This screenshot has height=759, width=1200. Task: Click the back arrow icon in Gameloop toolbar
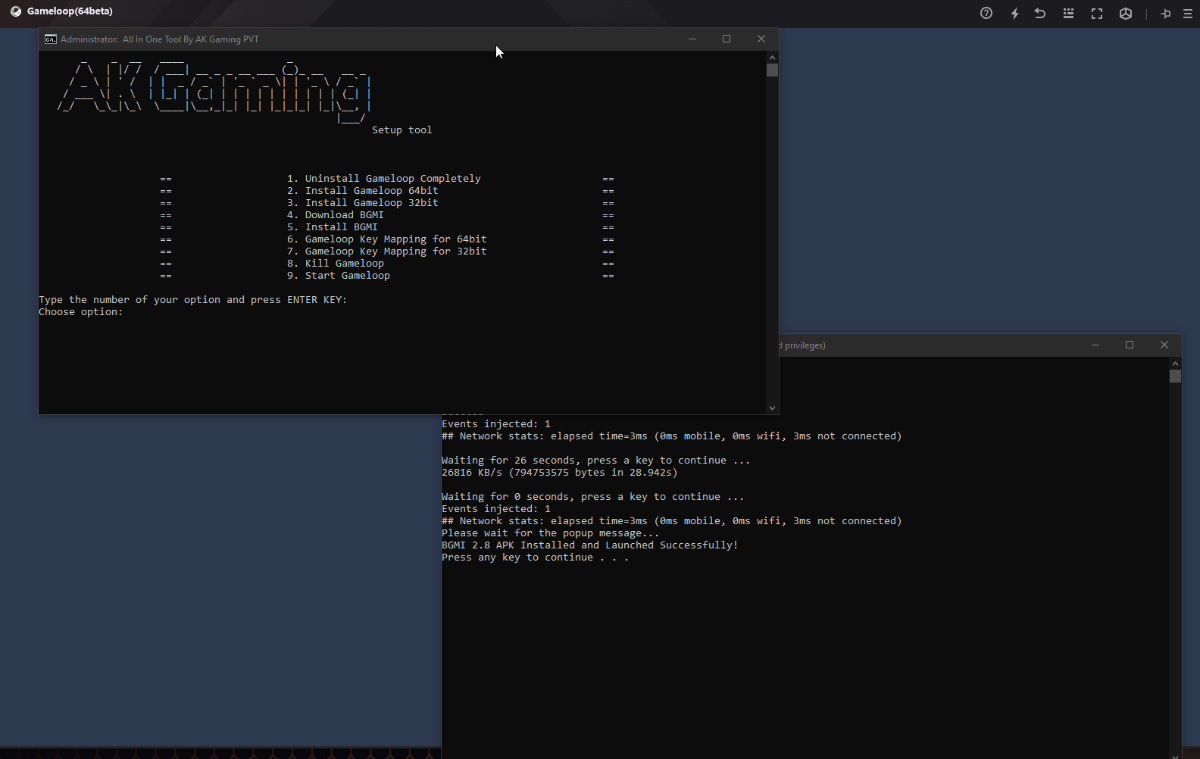point(1041,13)
